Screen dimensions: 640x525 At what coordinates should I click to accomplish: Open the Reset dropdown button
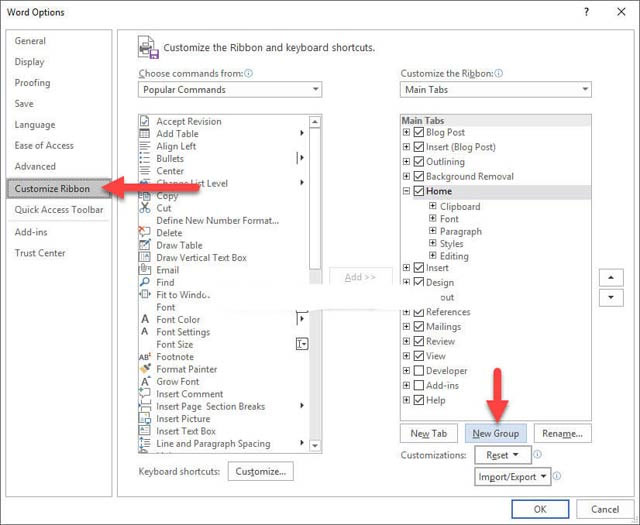coord(503,455)
